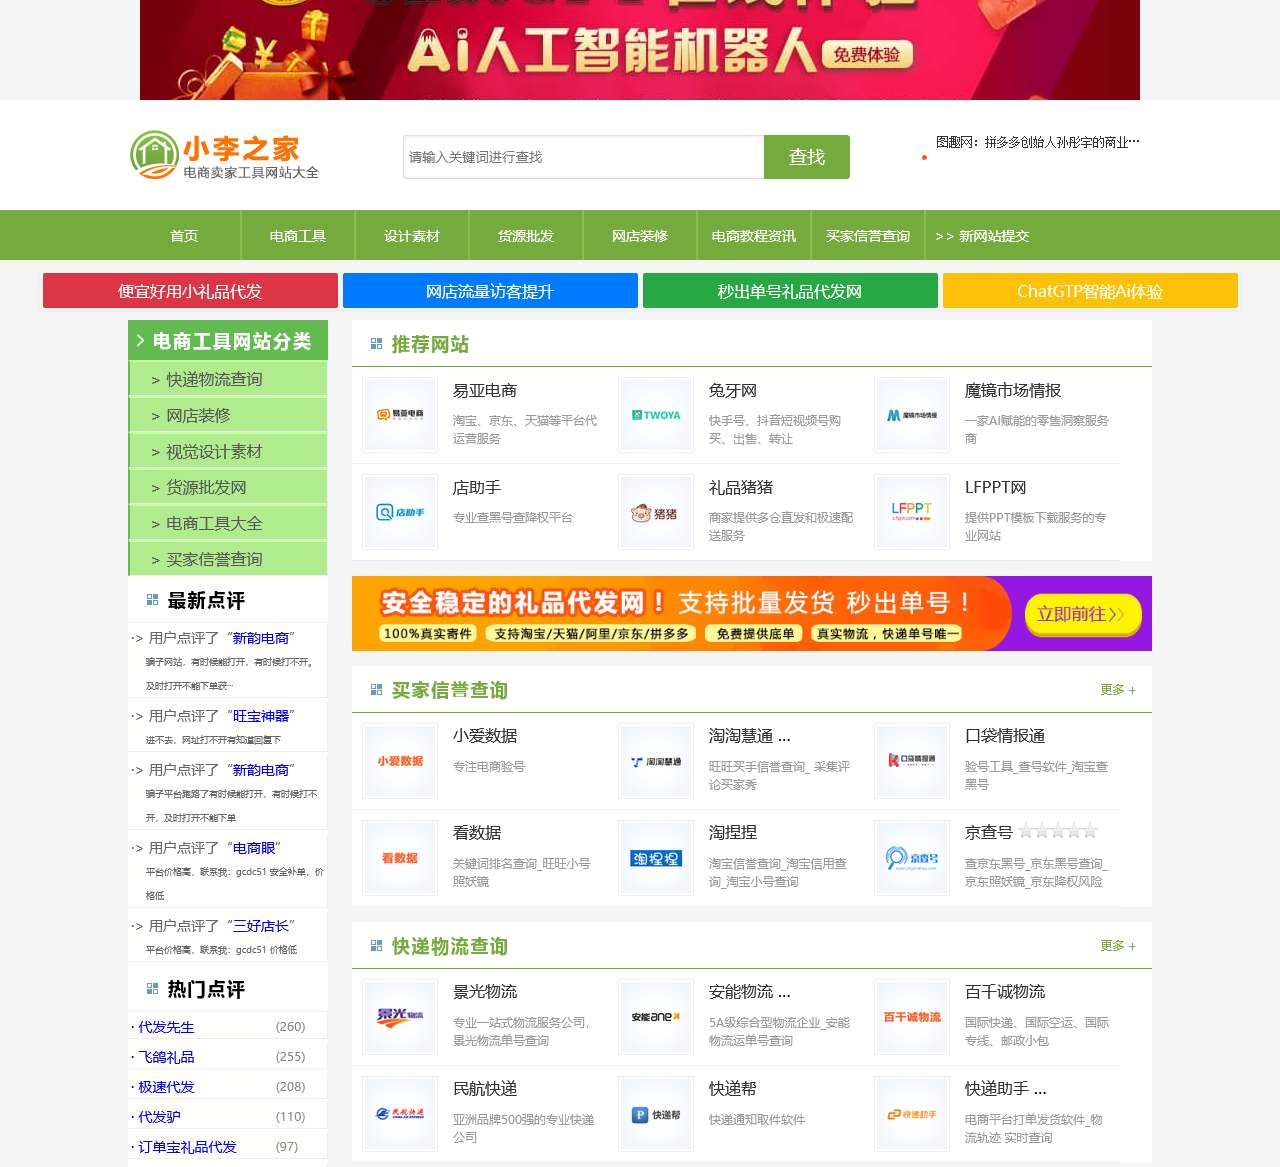Viewport: 1280px width, 1167px height.
Task: Open 极速代发 in hot reviews
Action: coord(166,1087)
